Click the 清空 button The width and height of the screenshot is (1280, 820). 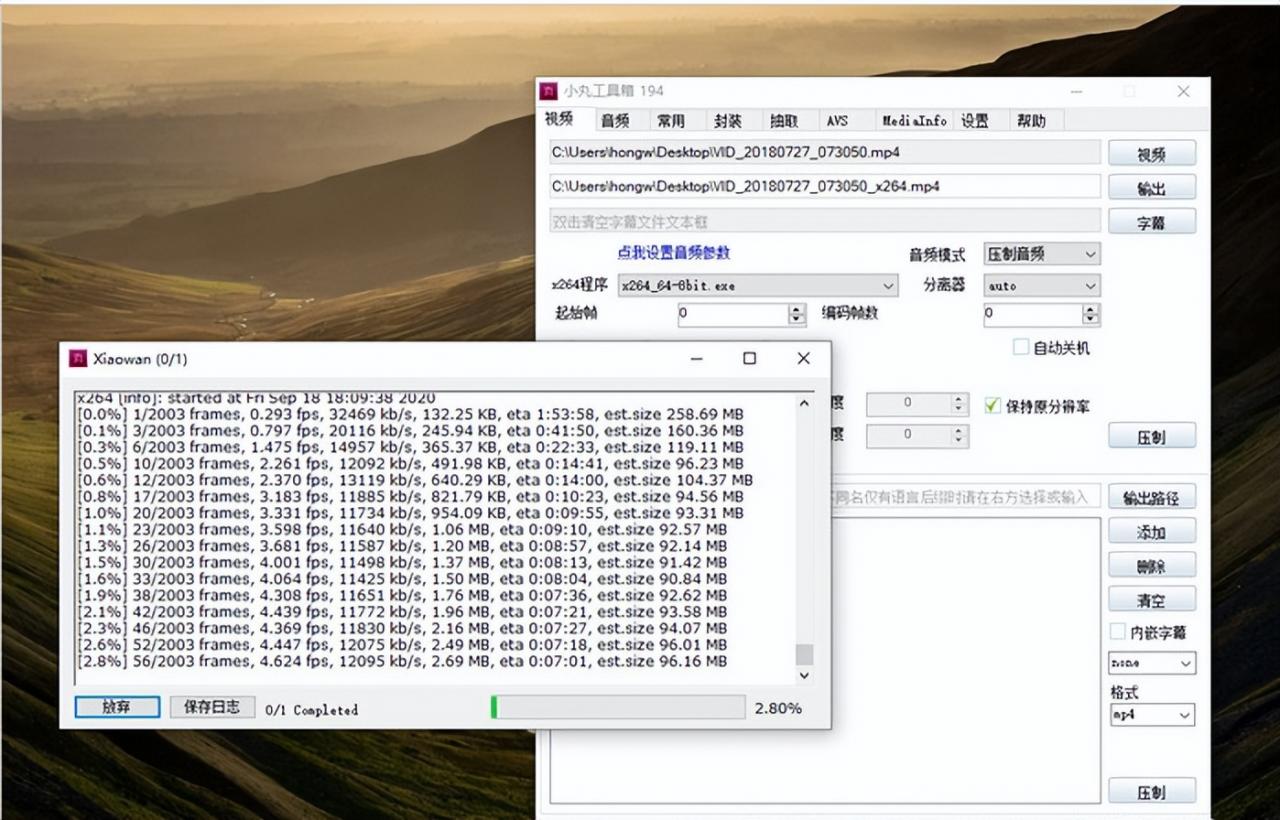(x=1152, y=601)
